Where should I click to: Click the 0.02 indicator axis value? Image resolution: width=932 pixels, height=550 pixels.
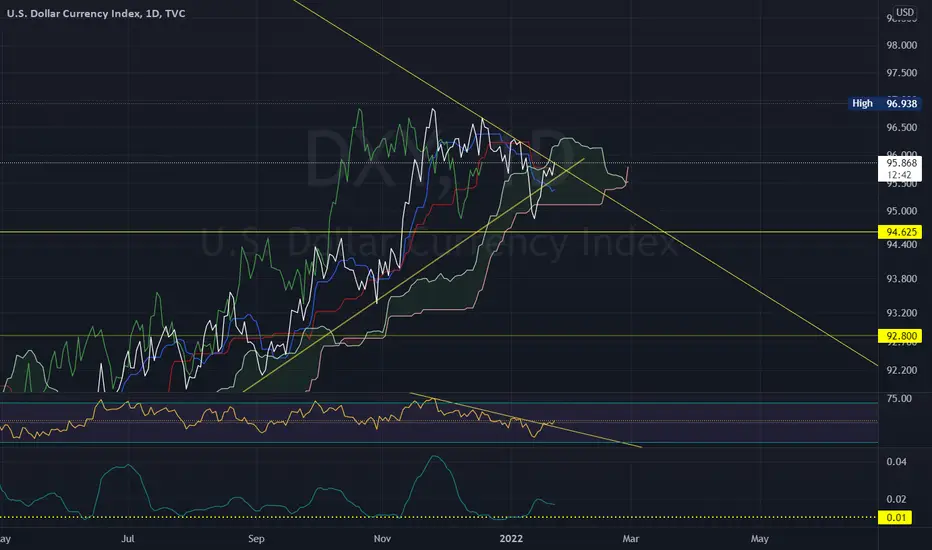pyautogui.click(x=896, y=499)
